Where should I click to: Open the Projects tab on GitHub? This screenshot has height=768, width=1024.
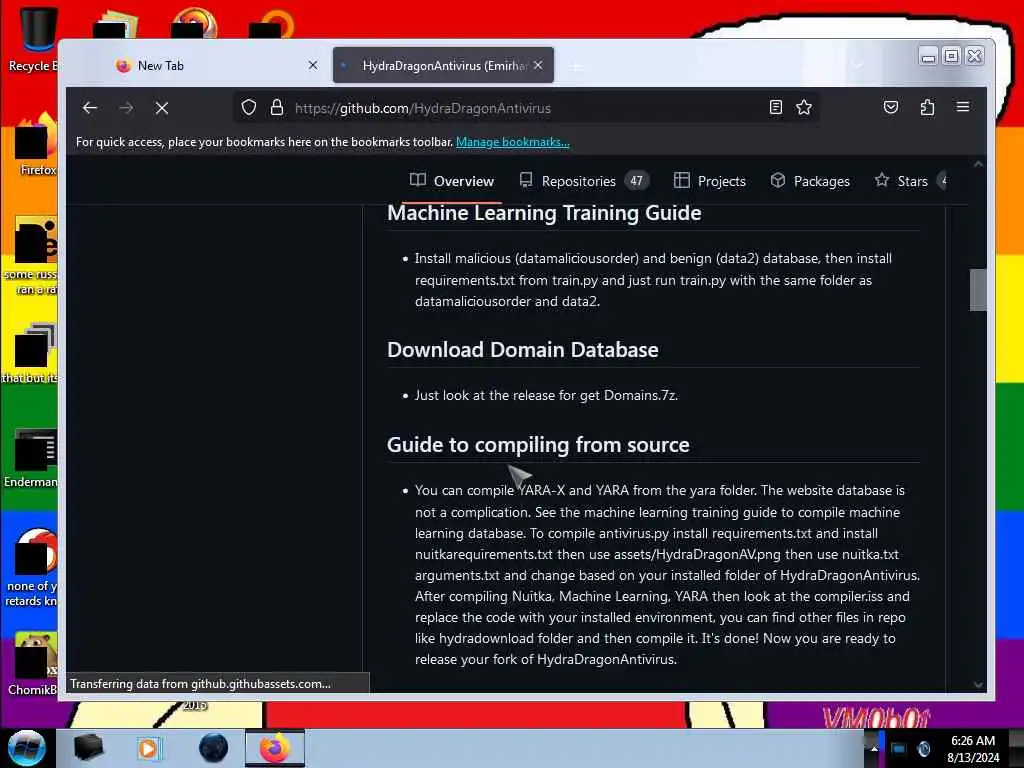[710, 181]
